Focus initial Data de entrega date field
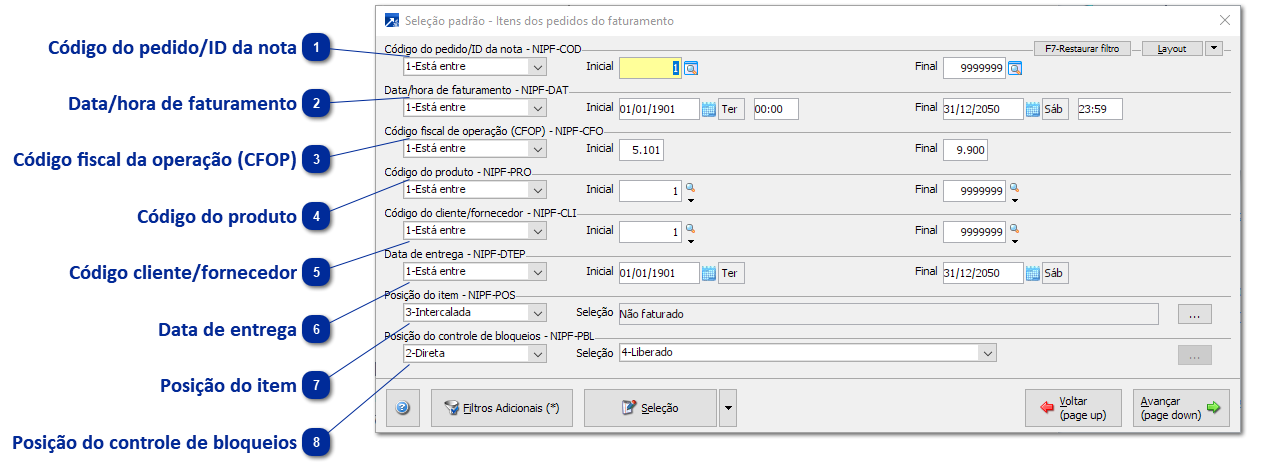The height and width of the screenshot is (471, 1264). pyautogui.click(x=659, y=273)
